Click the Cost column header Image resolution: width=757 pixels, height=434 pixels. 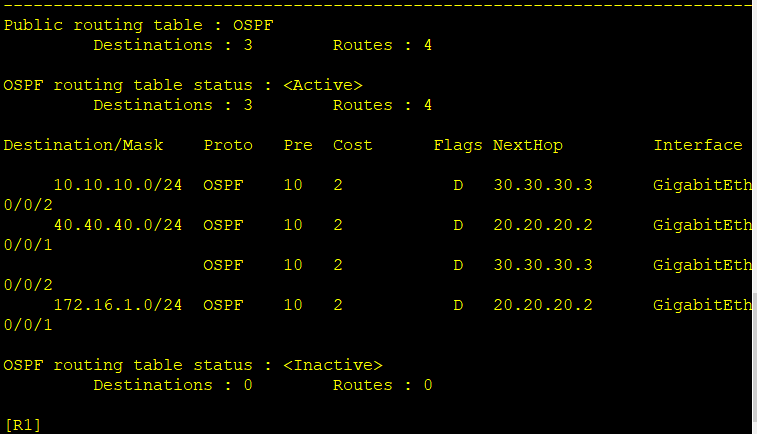[352, 145]
